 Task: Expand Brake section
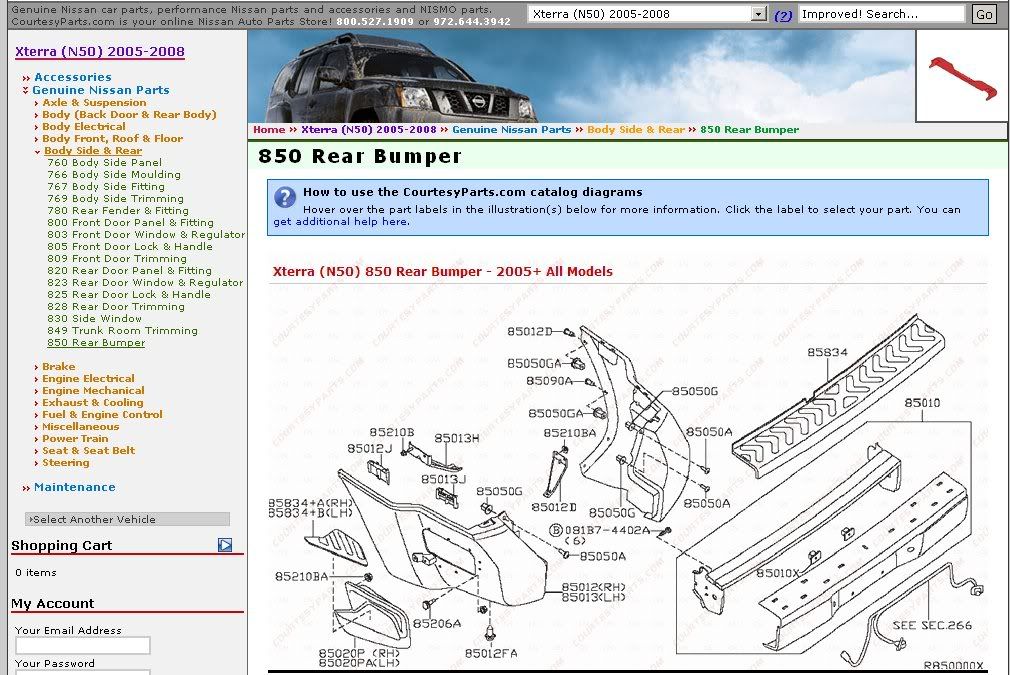pyautogui.click(x=59, y=366)
